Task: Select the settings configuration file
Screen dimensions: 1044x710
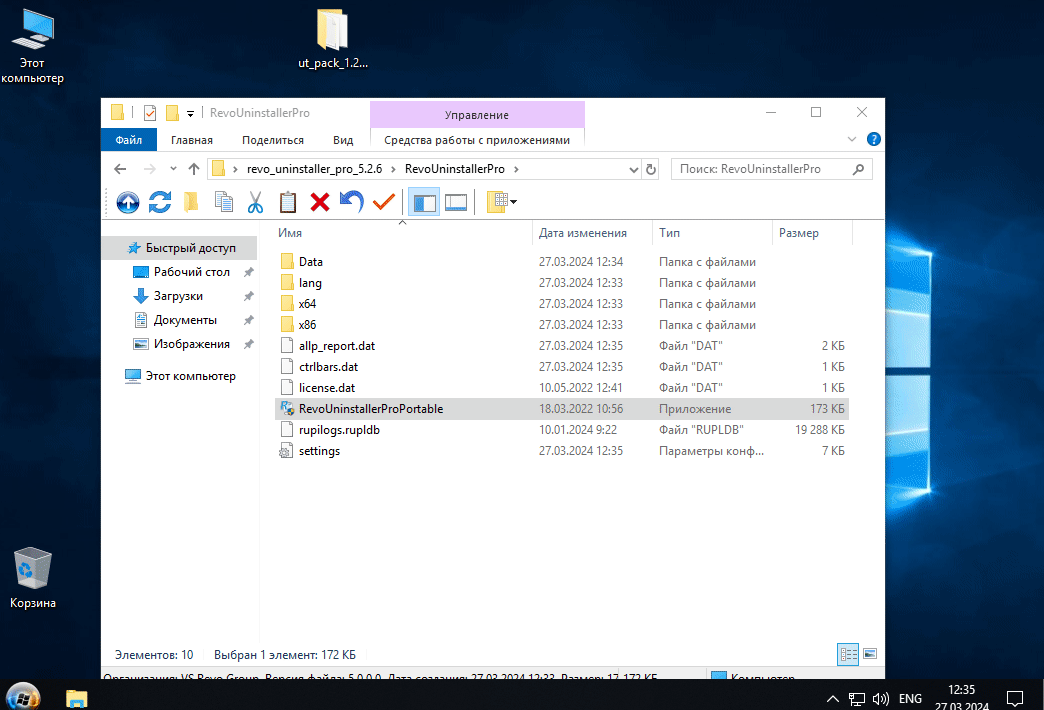Action: click(562, 451)
